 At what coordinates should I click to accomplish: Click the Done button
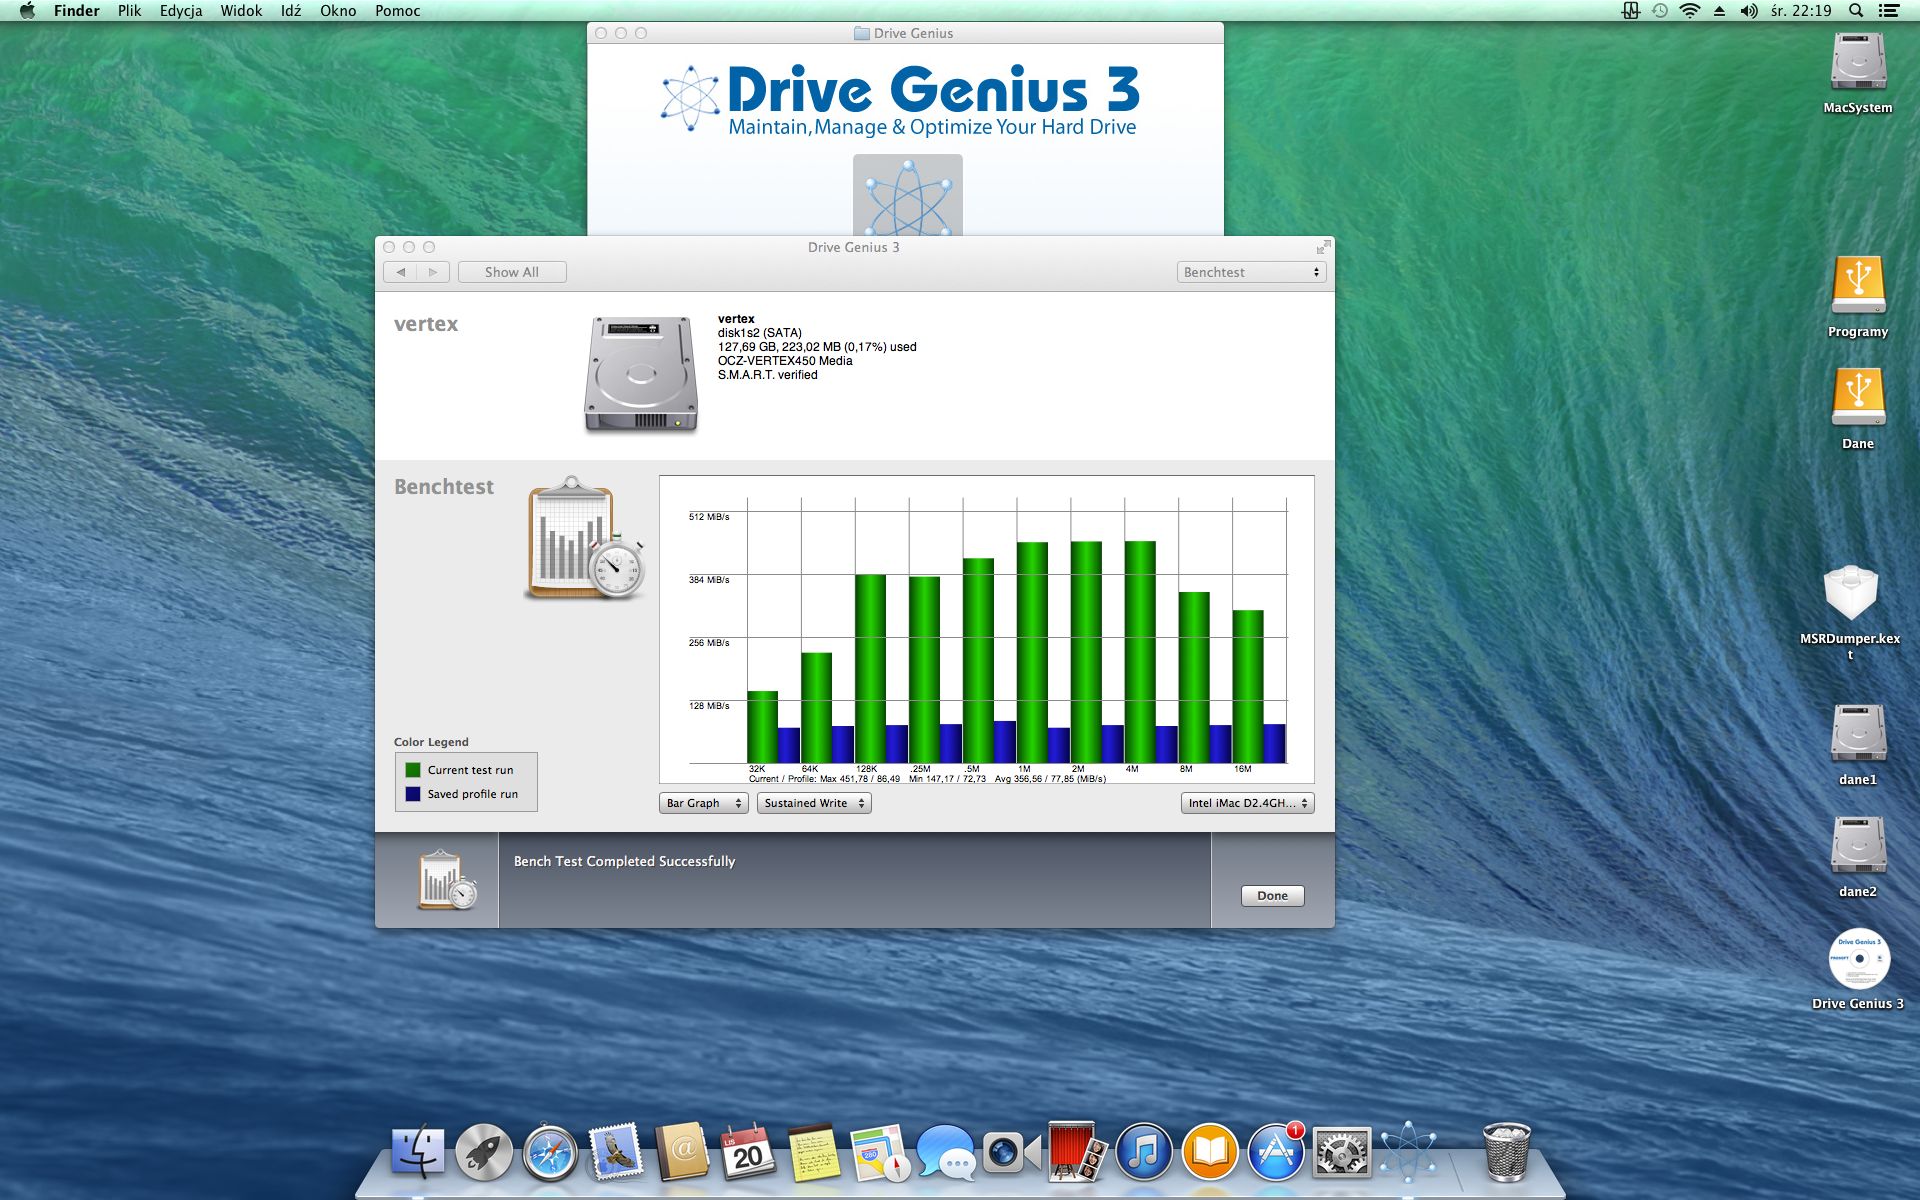coord(1272,896)
